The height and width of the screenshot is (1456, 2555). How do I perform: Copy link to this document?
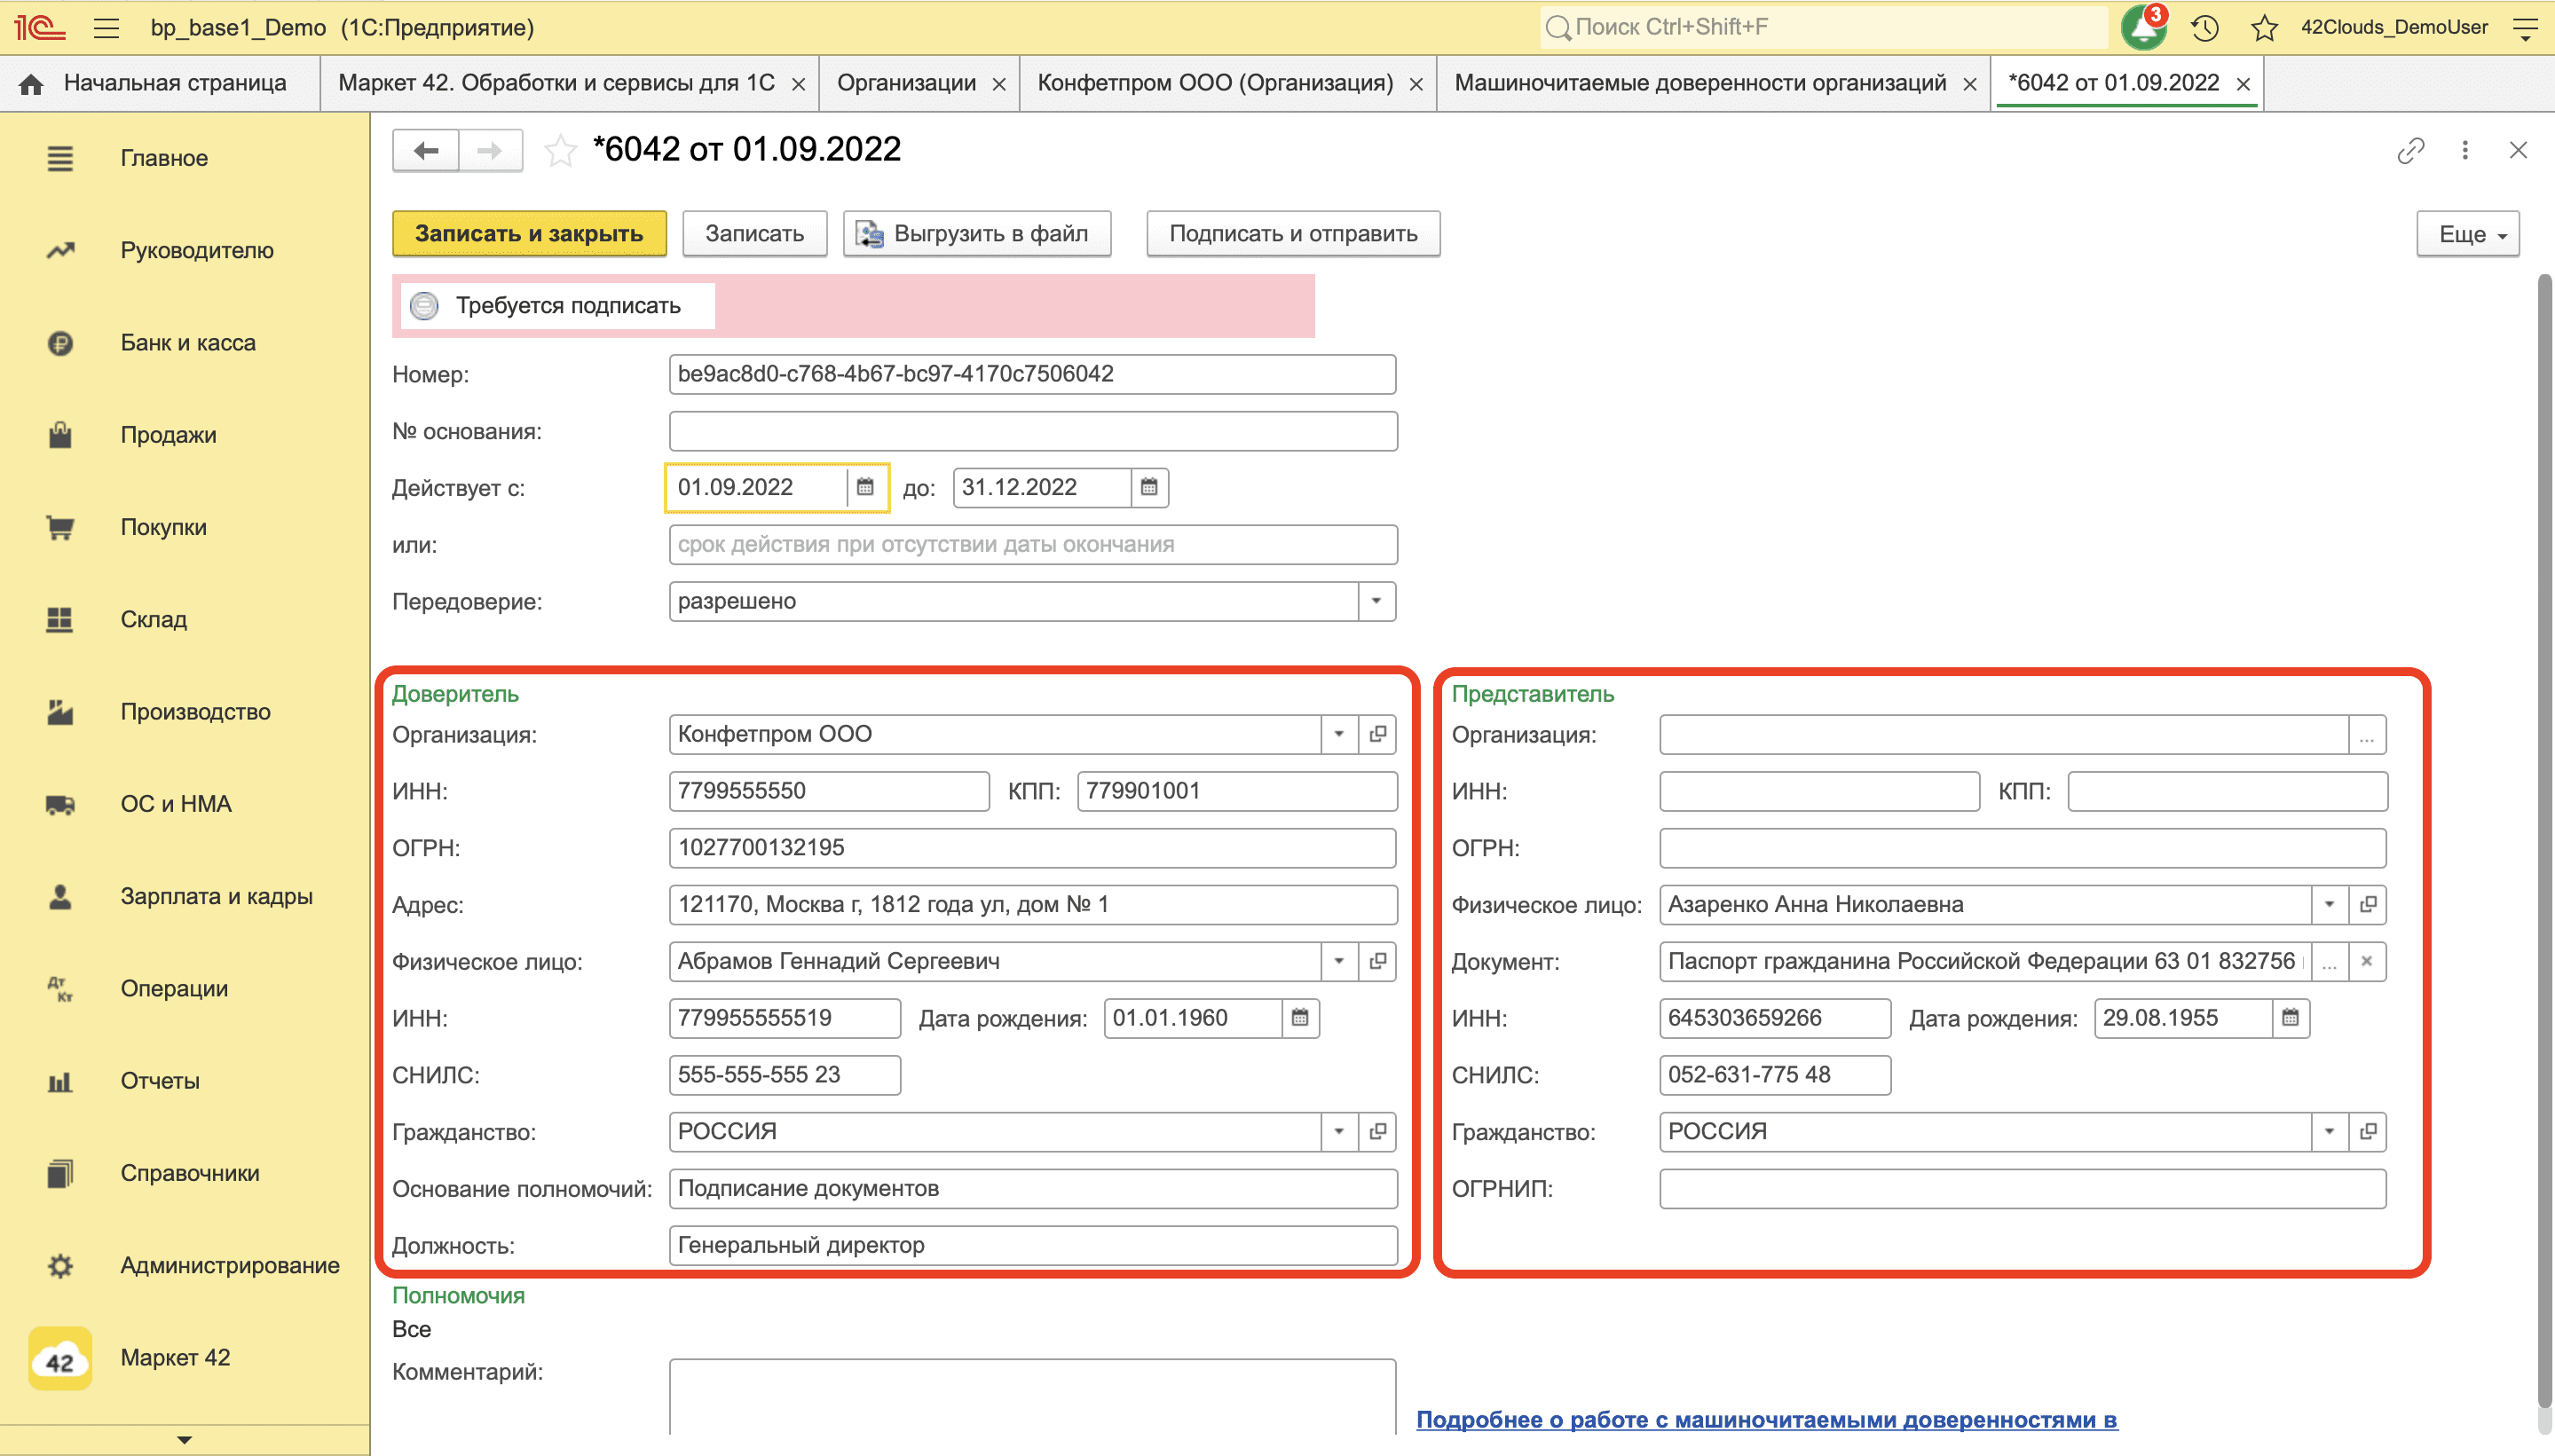pyautogui.click(x=2410, y=150)
